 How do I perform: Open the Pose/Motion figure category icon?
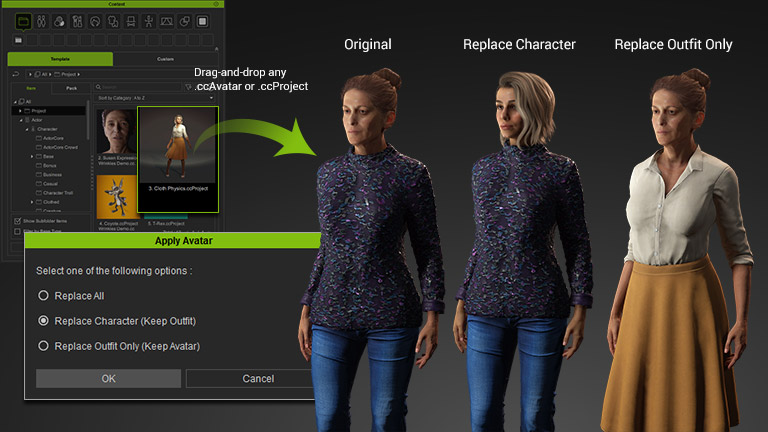pyautogui.click(x=148, y=21)
